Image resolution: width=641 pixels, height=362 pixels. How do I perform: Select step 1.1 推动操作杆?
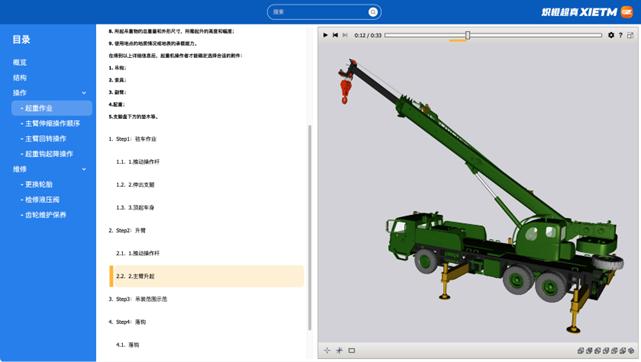tap(138, 162)
